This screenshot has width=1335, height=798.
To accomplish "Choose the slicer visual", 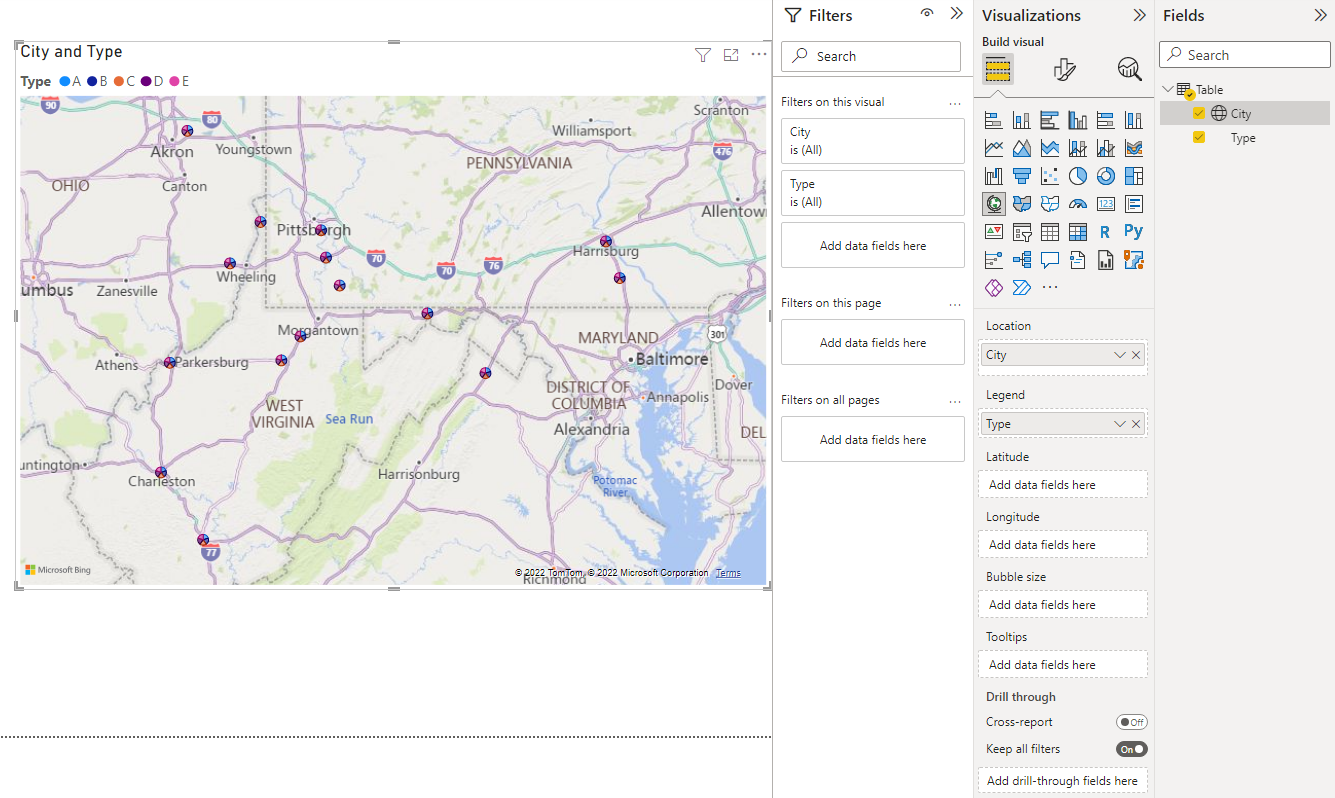I will (1021, 232).
